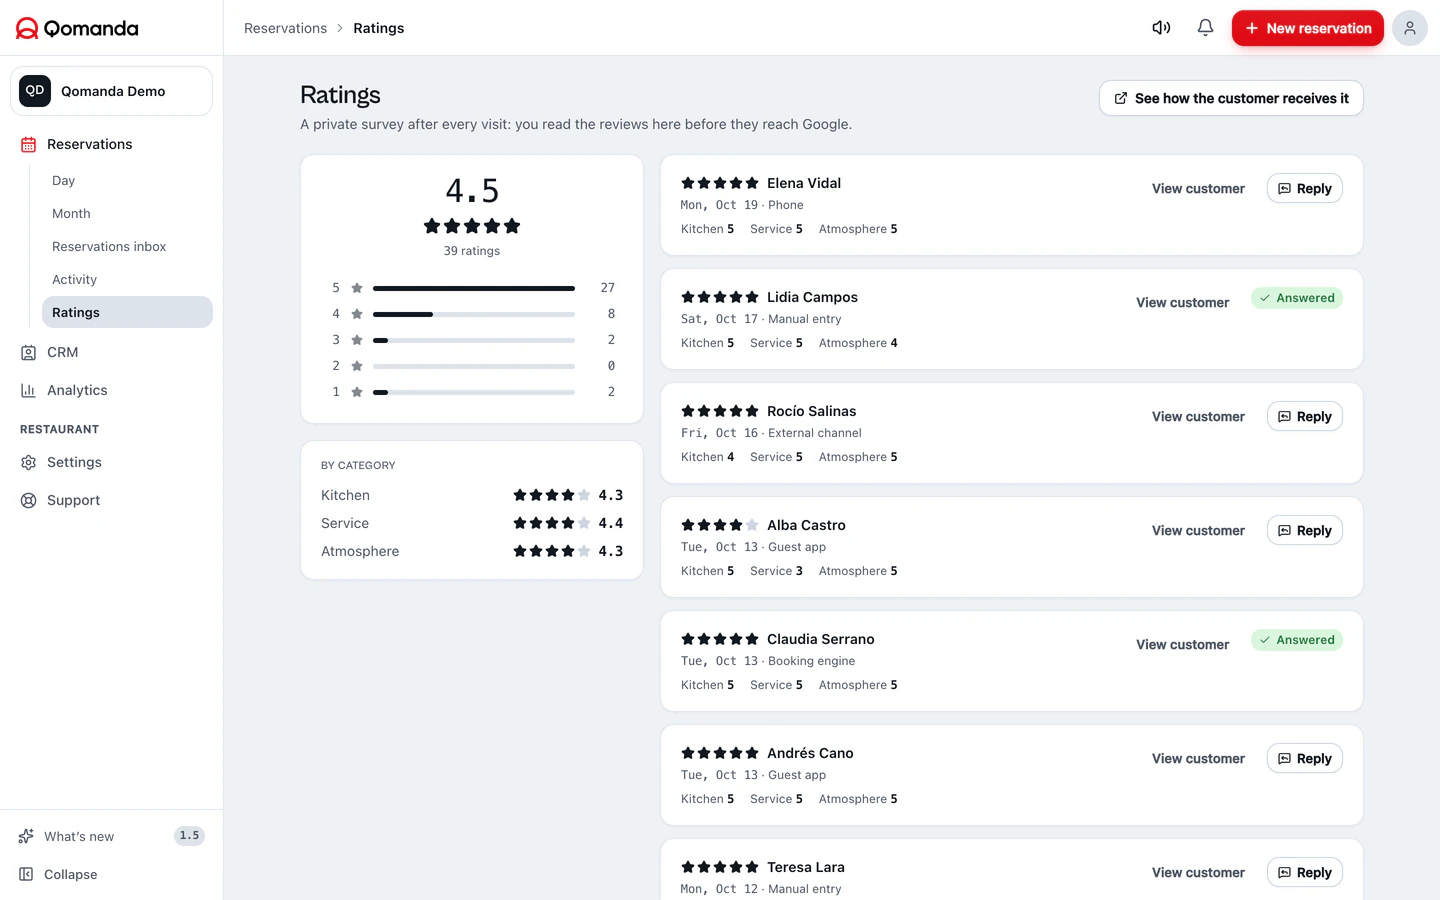View customer for Elena Vidal
Screen dimensions: 1440x900
tap(1198, 188)
